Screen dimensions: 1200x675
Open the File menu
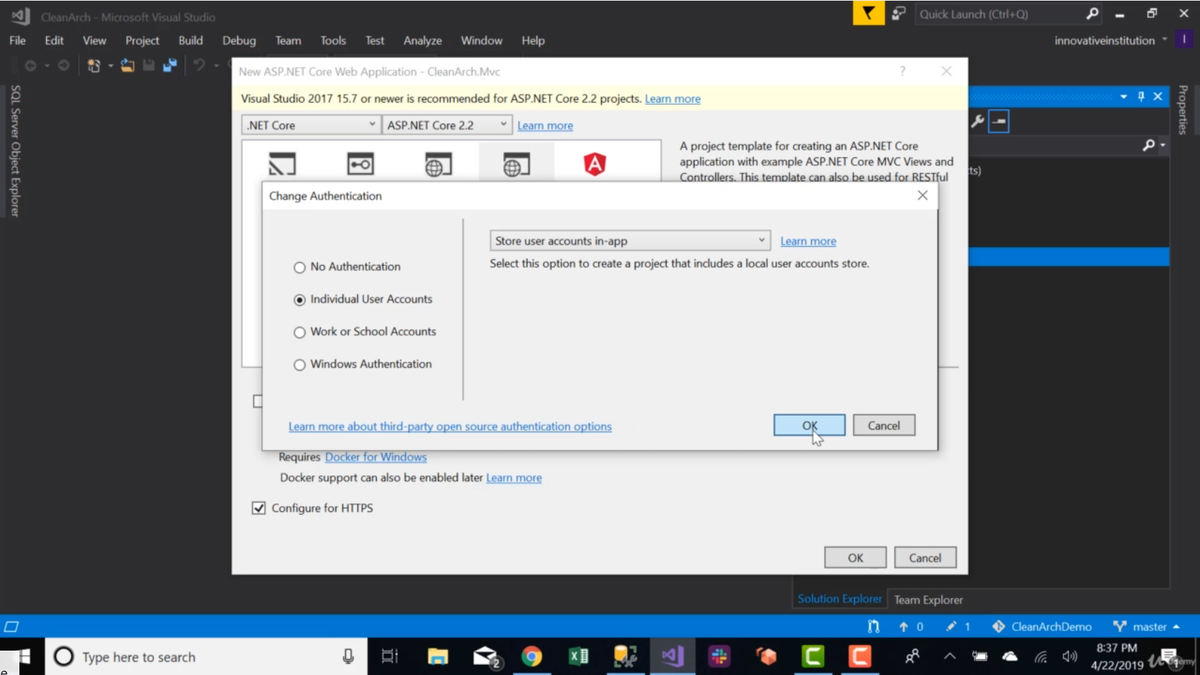[x=18, y=41]
